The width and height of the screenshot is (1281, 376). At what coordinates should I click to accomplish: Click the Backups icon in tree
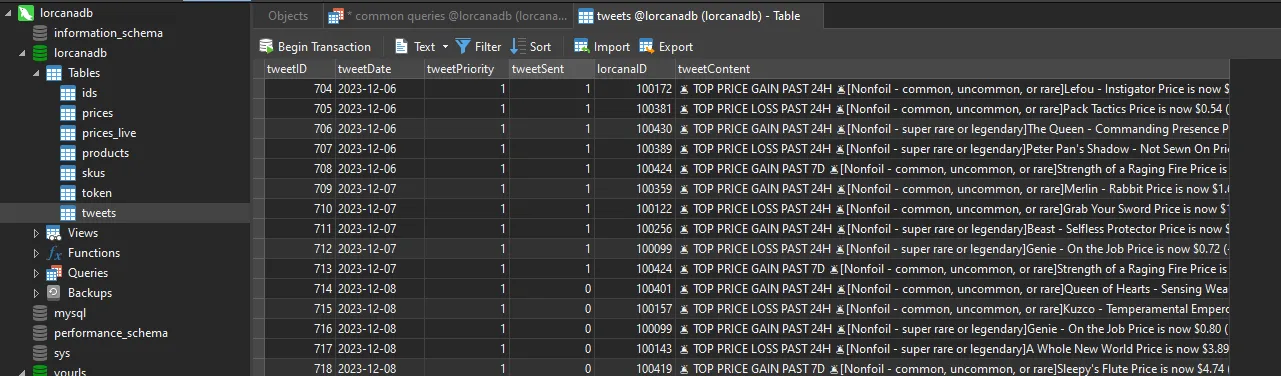click(54, 293)
